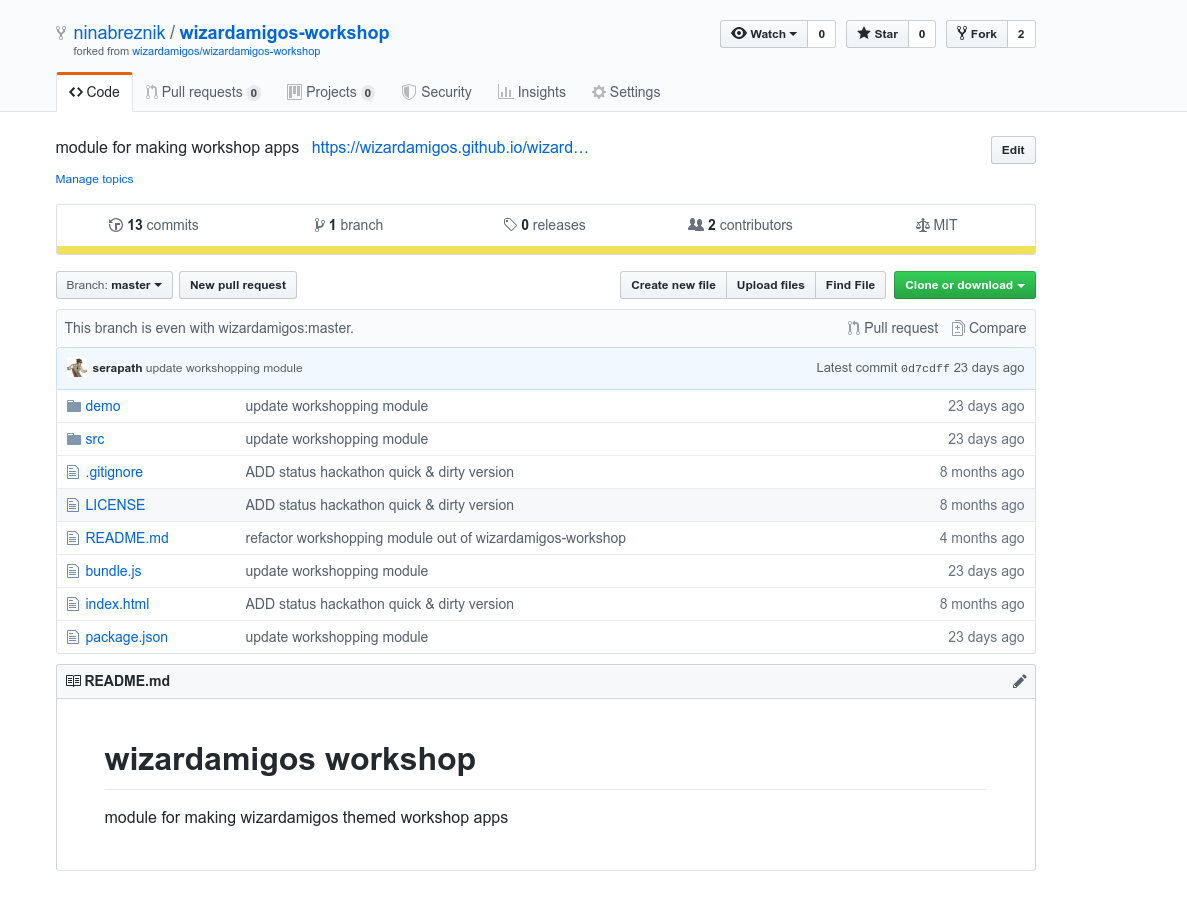Click the .gitignore file icon
Screen dimensions: 1187x898
[x=73, y=472]
